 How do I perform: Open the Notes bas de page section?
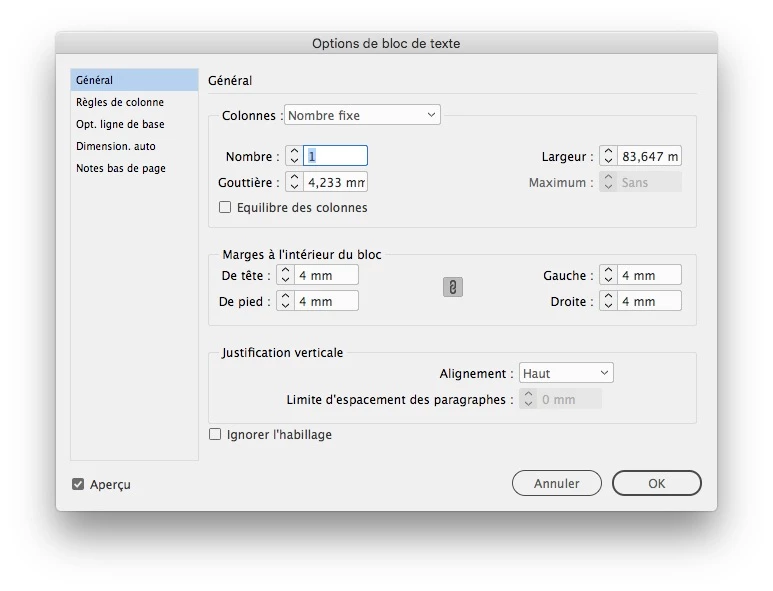[x=134, y=168]
